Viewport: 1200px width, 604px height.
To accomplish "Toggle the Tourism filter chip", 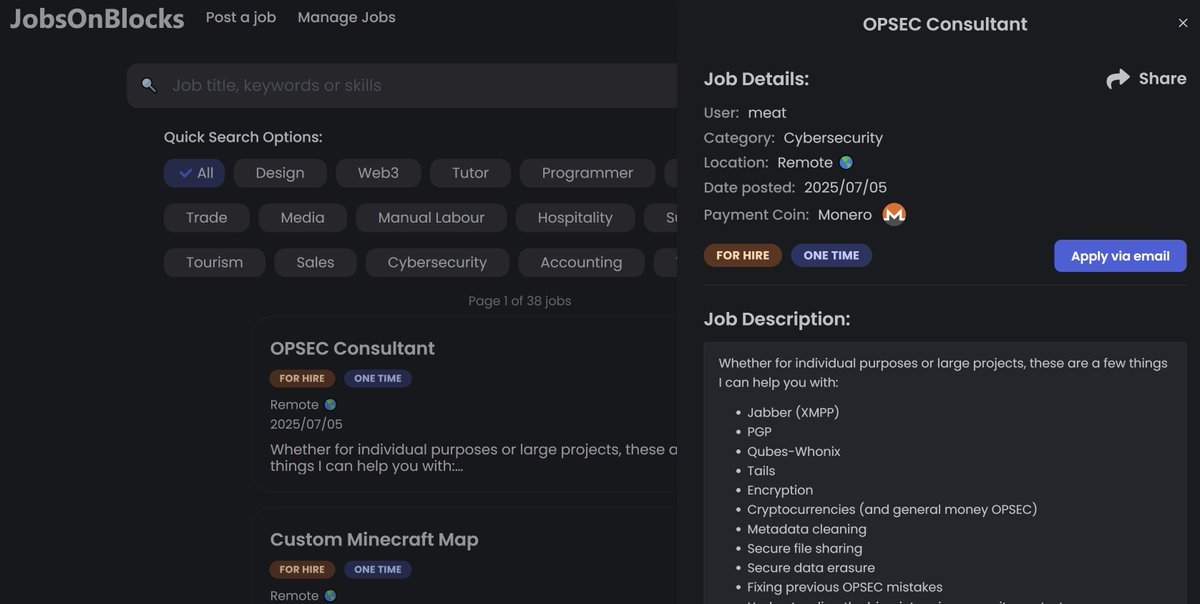I will coord(214,263).
